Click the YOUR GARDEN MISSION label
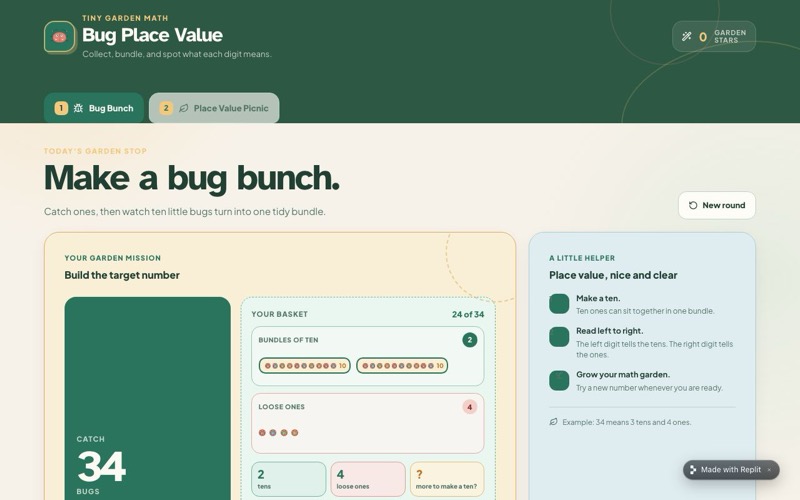The width and height of the screenshot is (800, 500). [x=113, y=258]
